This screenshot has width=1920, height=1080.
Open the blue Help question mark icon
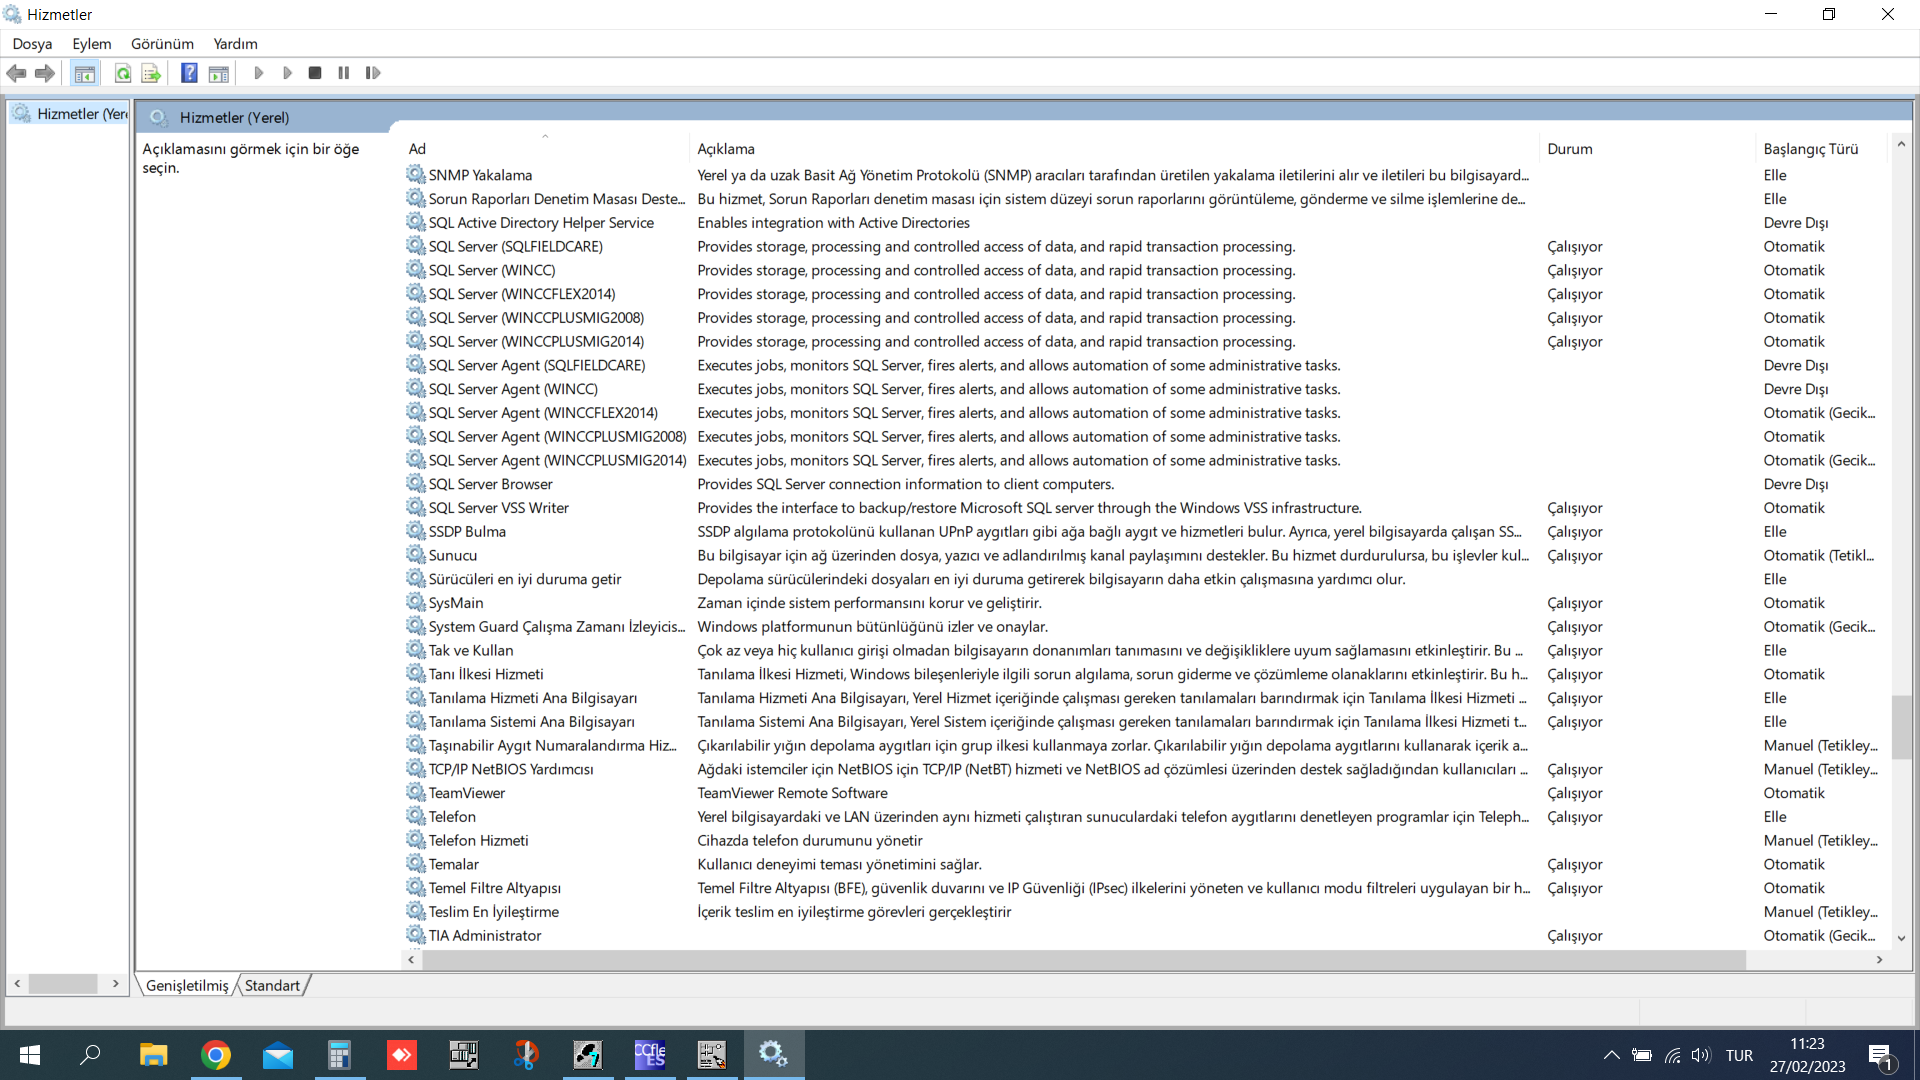189,73
